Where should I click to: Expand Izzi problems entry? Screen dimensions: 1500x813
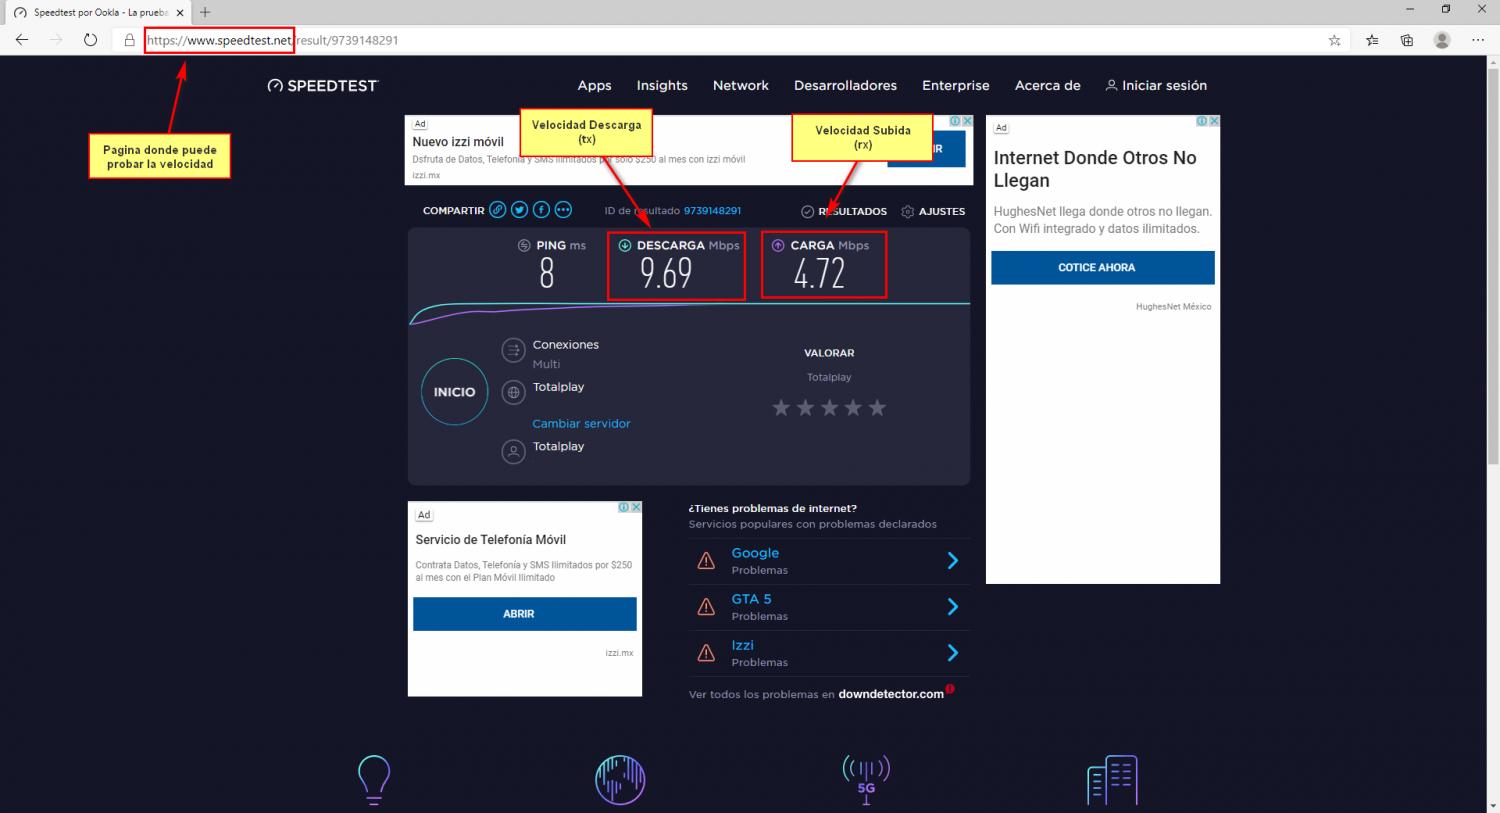click(x=952, y=653)
